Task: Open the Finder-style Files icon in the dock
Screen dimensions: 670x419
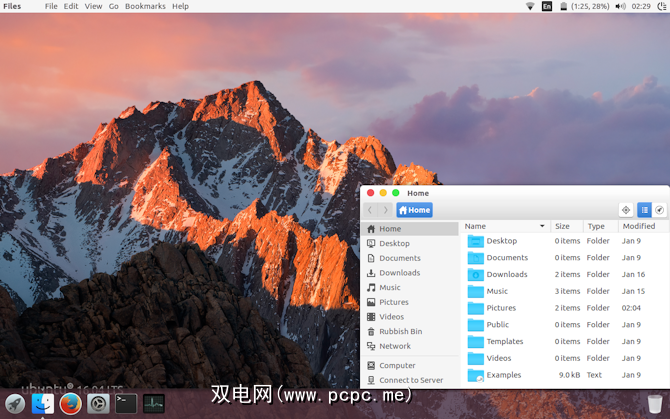Action: pyautogui.click(x=43, y=404)
